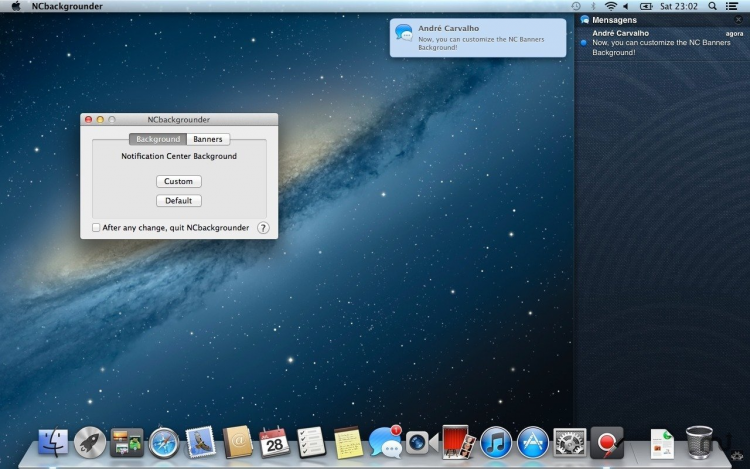750x469 pixels.
Task: Open André Carvalho message in Notification Center
Action: click(x=662, y=43)
